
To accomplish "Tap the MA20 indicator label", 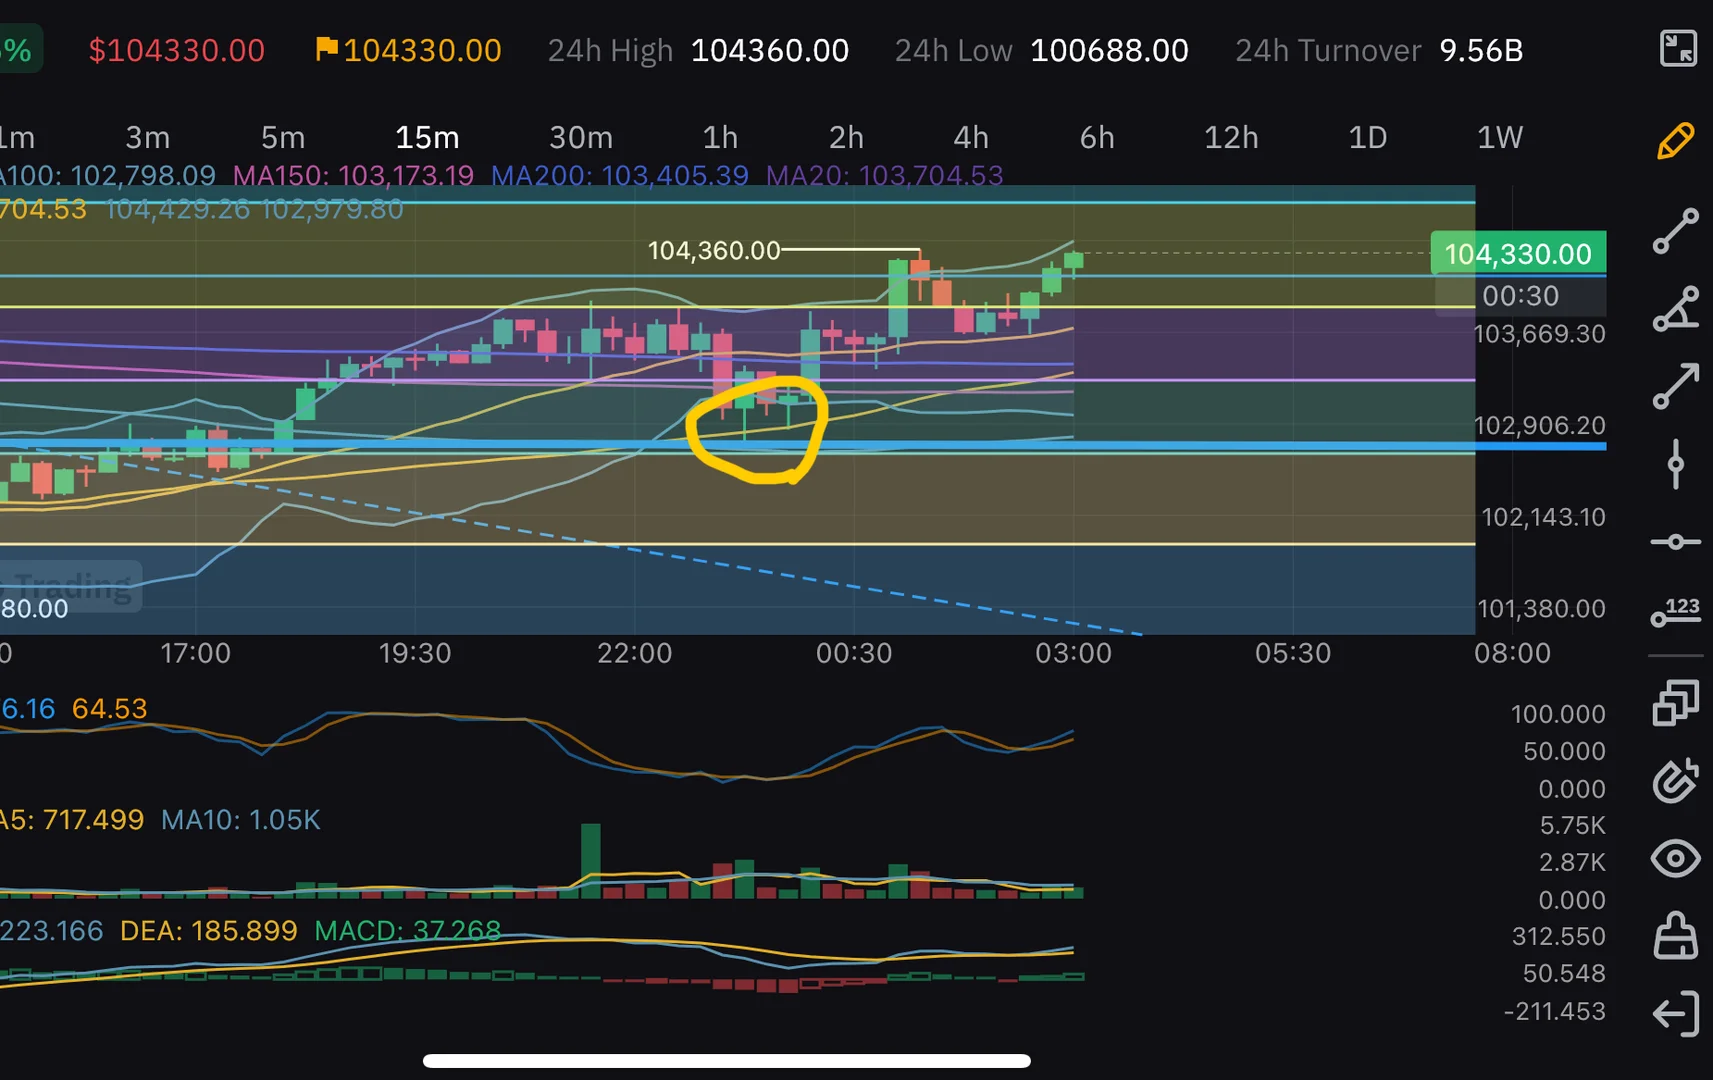I will click(885, 176).
